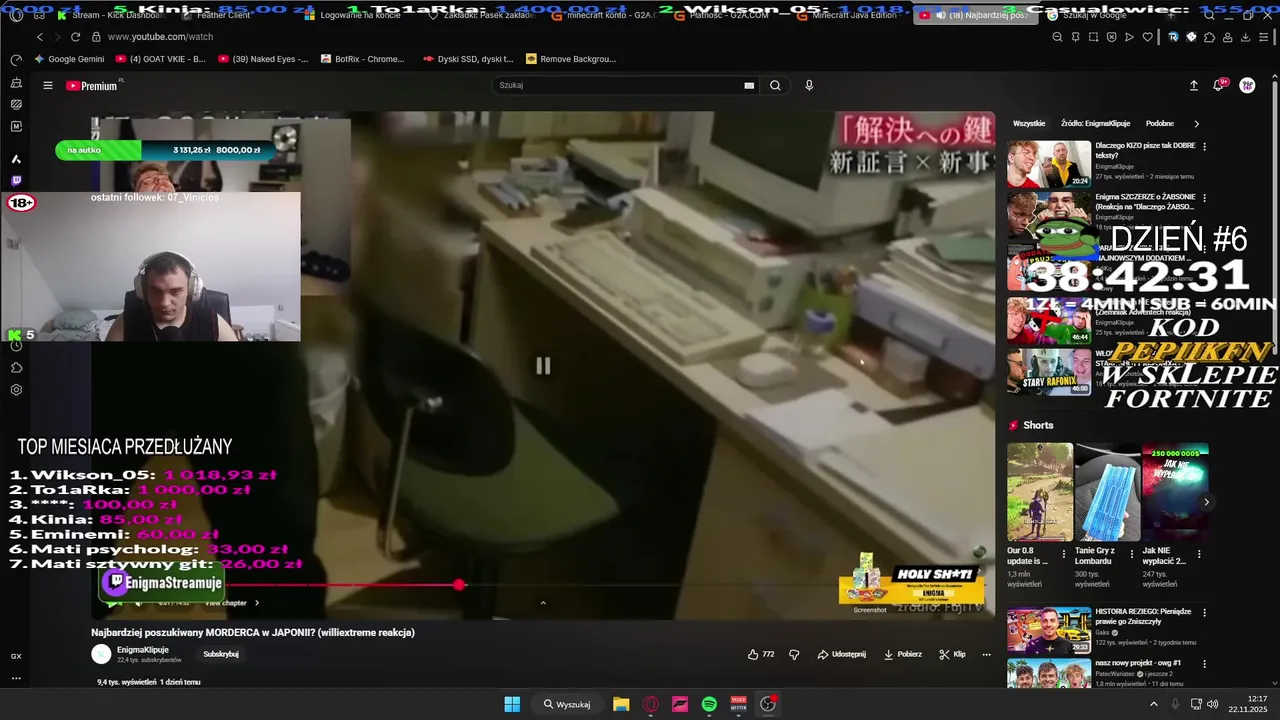Image resolution: width=1280 pixels, height=720 pixels.
Task: Switch to the 'Minecraft Java Edition' tab
Action: pyautogui.click(x=847, y=15)
